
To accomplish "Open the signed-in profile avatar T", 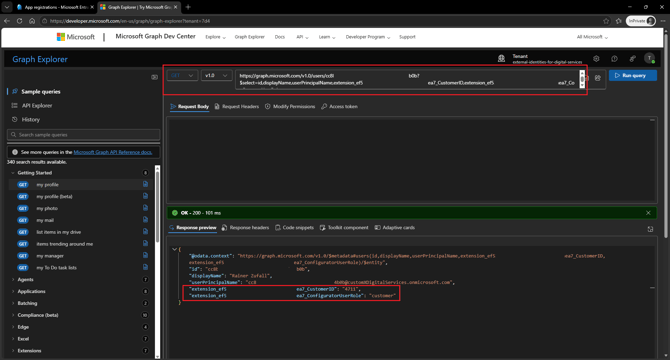I will (x=649, y=59).
